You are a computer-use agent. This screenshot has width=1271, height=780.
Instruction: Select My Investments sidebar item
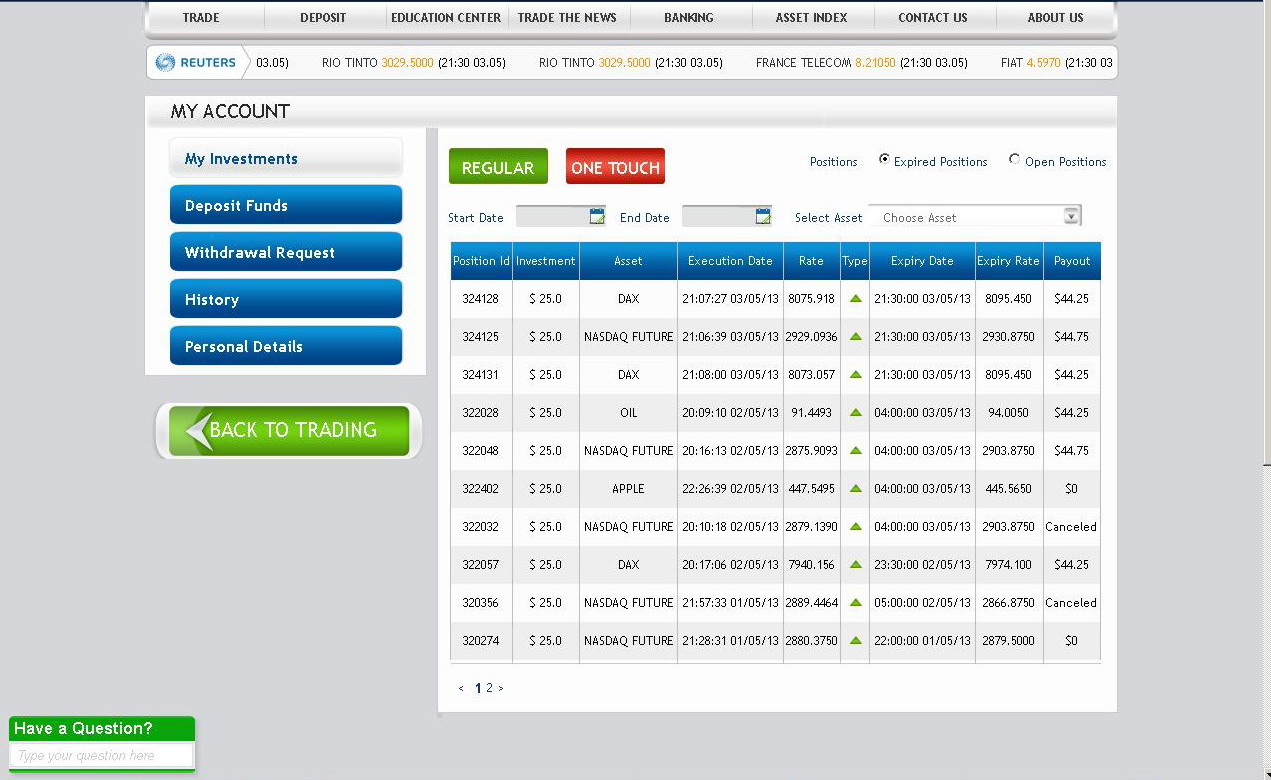pyautogui.click(x=286, y=158)
